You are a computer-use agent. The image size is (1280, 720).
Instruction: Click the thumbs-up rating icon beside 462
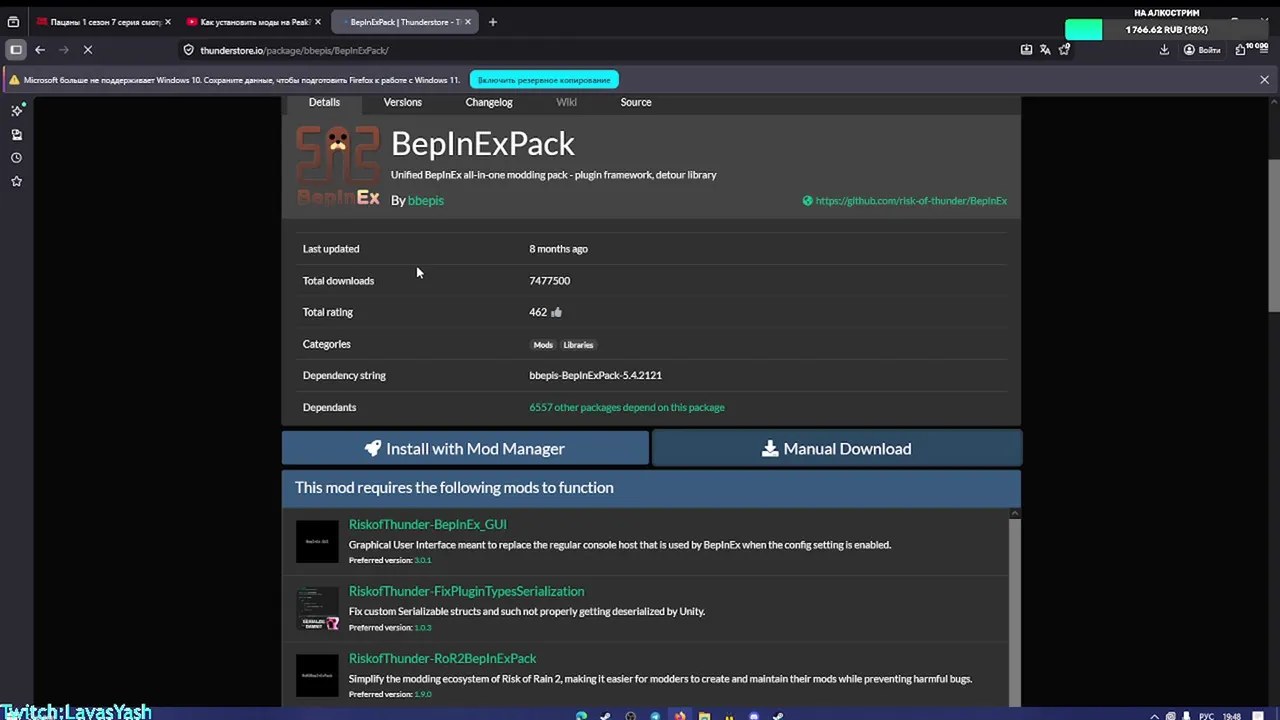(556, 312)
